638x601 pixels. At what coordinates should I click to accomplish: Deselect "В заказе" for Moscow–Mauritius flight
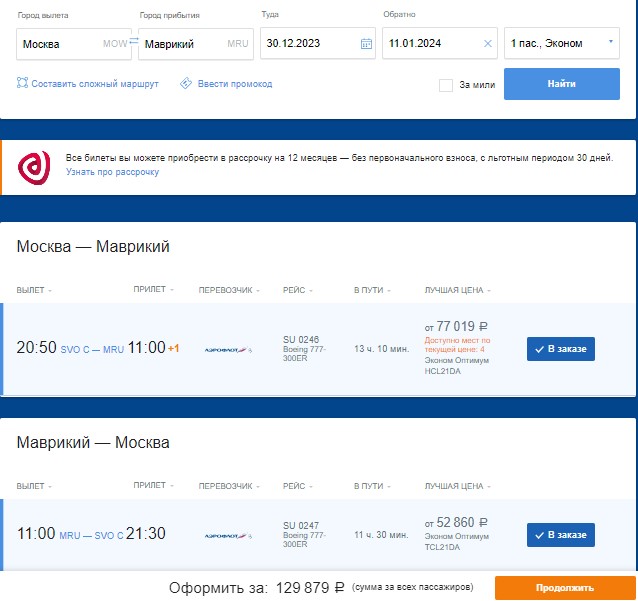[561, 349]
